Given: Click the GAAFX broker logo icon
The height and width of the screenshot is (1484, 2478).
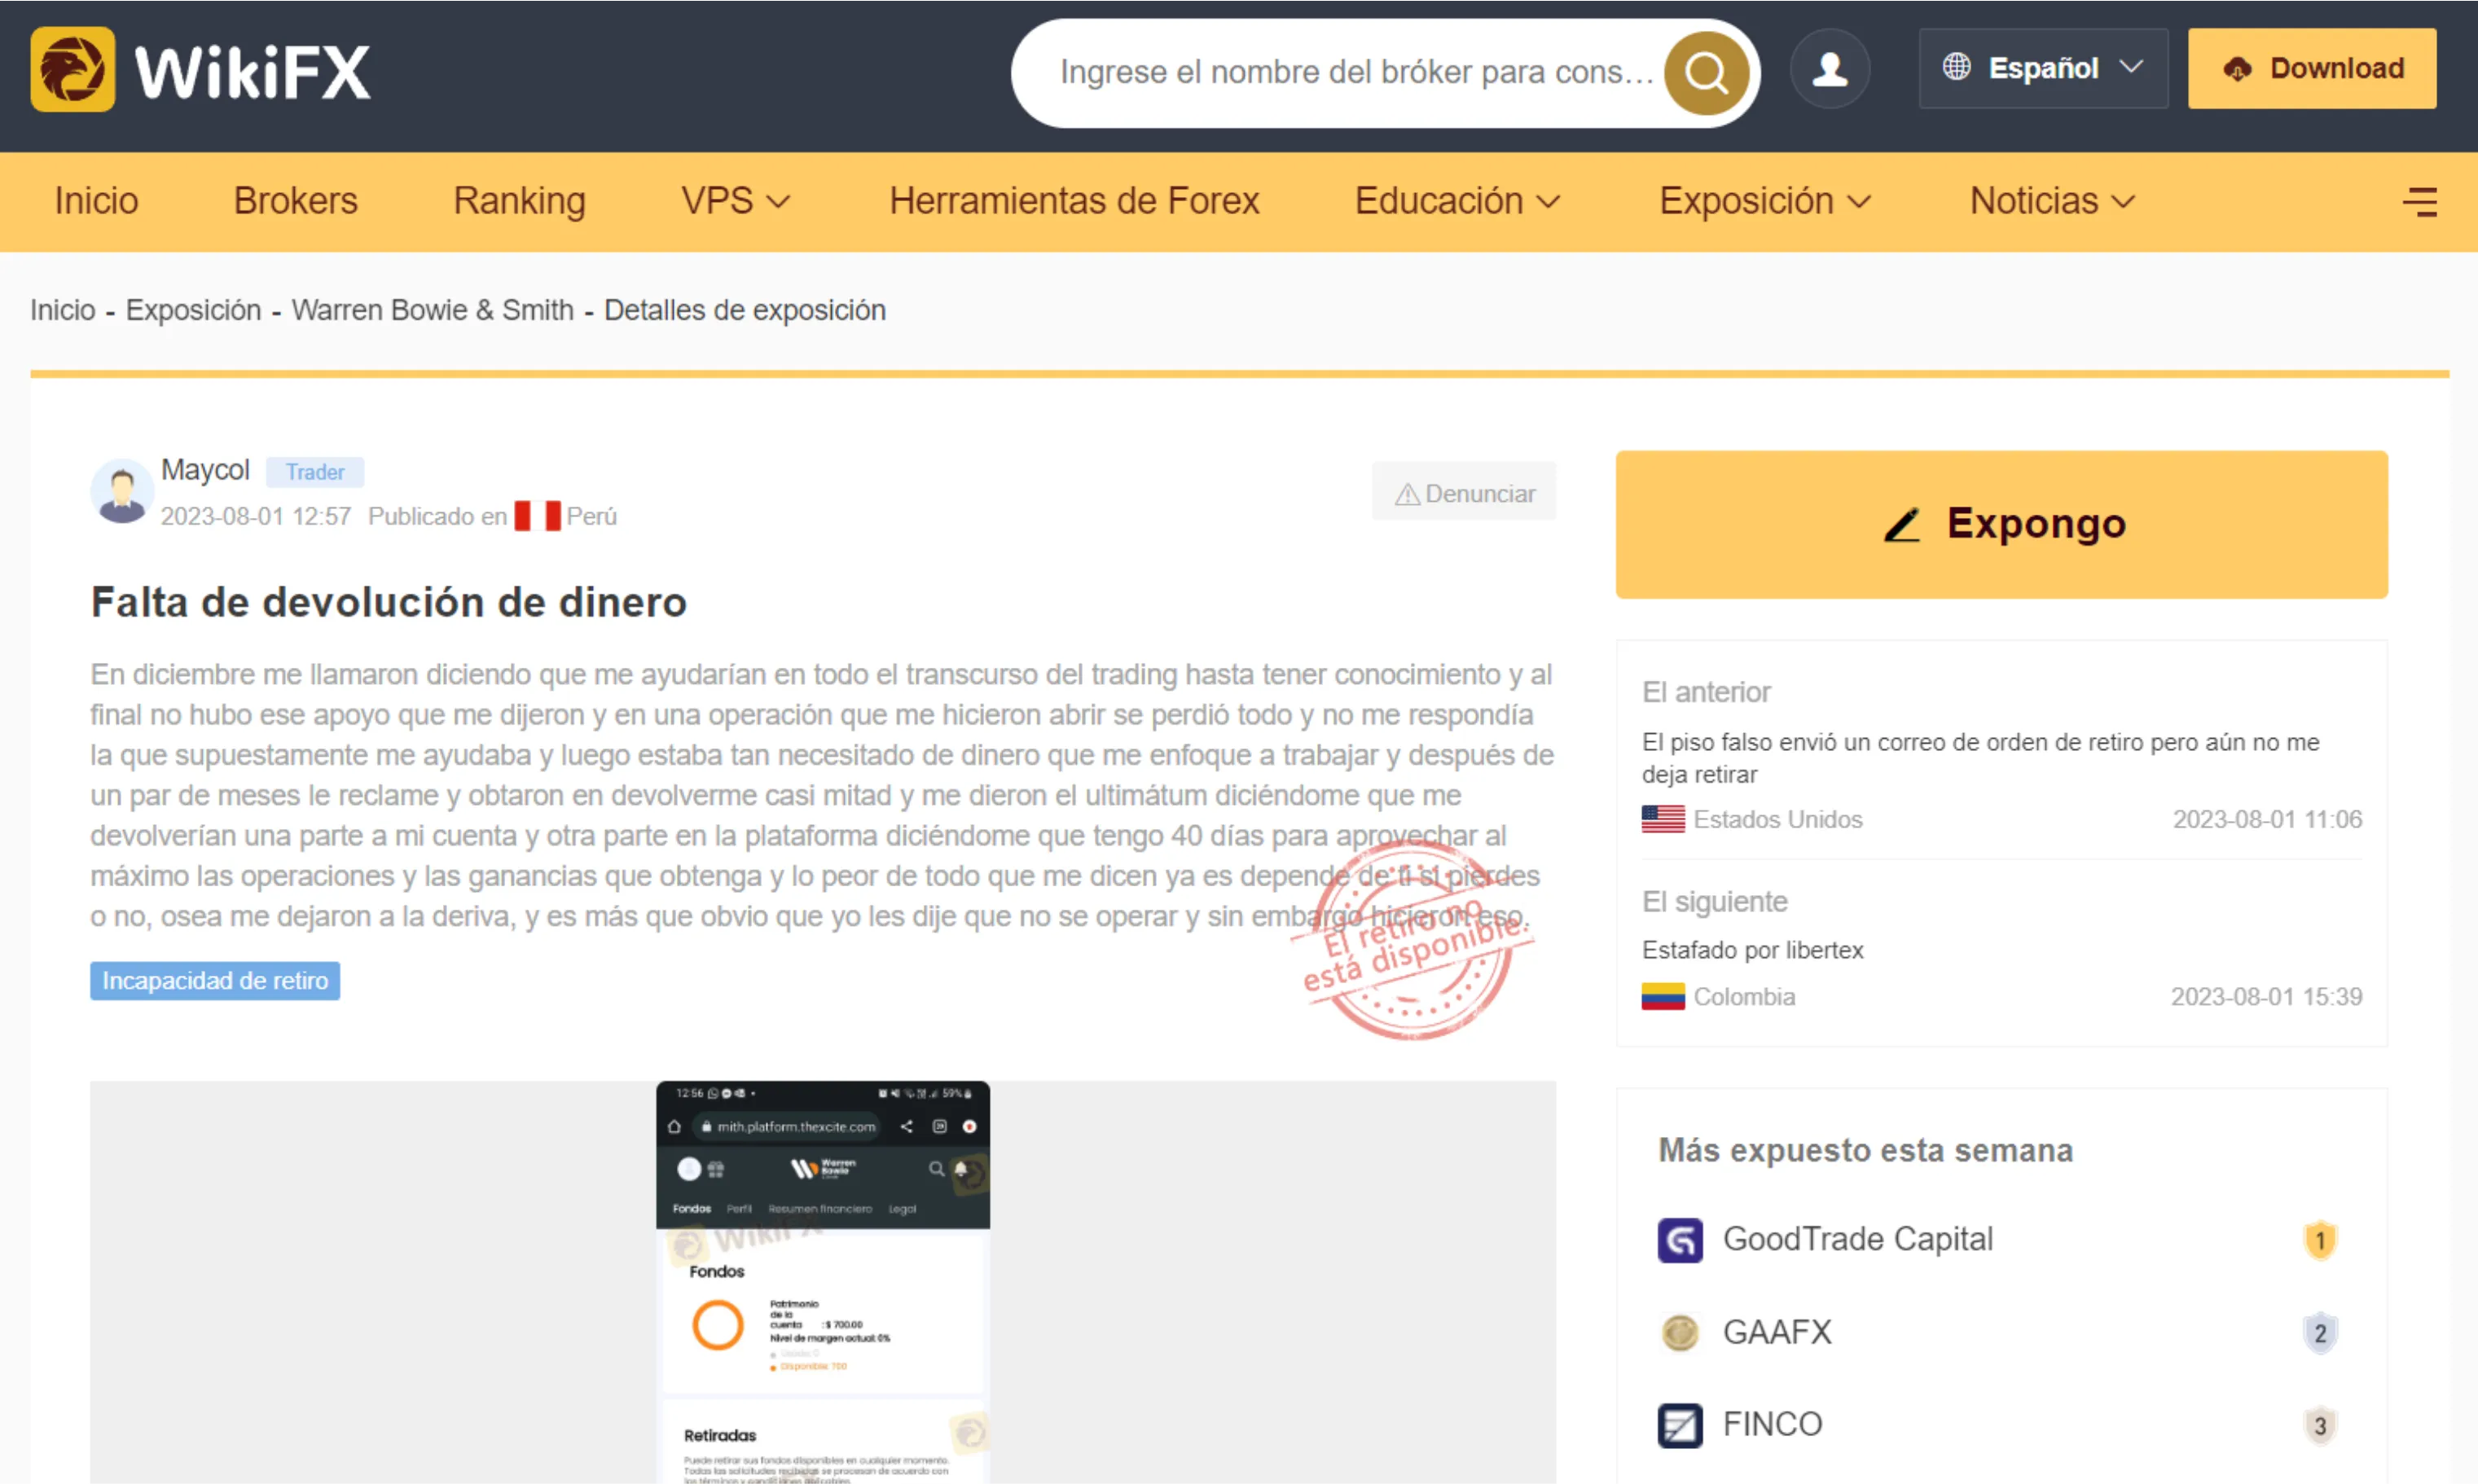Looking at the screenshot, I should click(x=1680, y=1332).
